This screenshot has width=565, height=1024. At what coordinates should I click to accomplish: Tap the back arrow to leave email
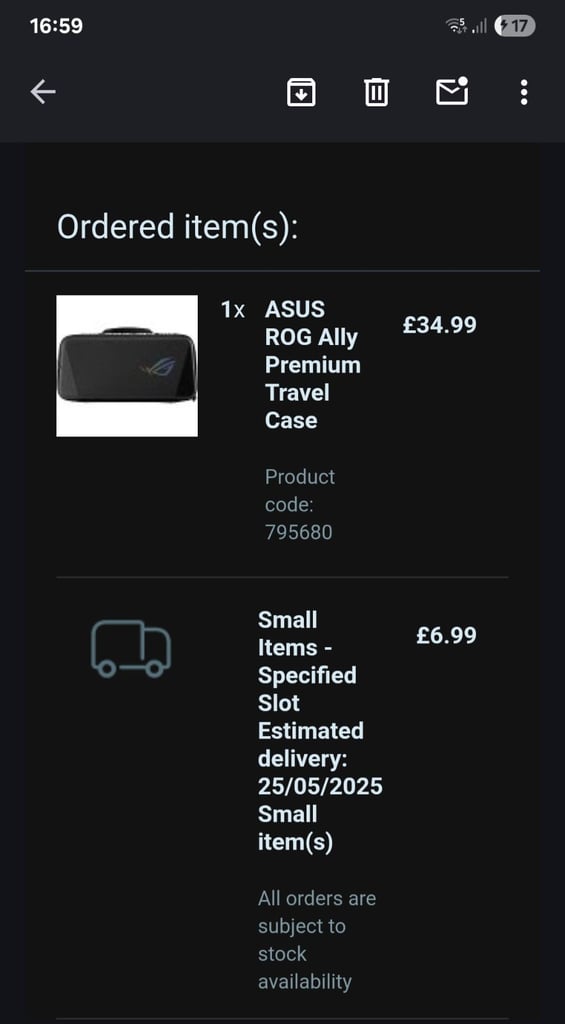pos(43,92)
